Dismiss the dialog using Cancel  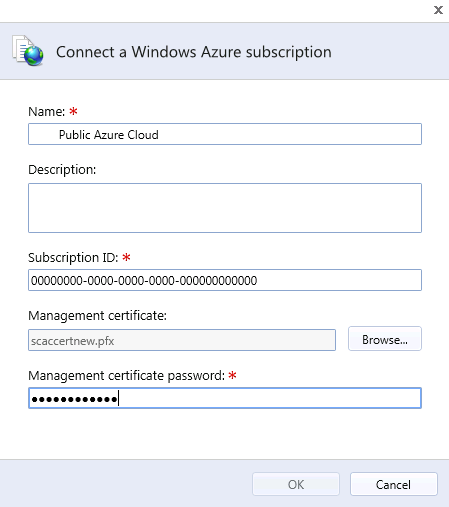point(394,484)
